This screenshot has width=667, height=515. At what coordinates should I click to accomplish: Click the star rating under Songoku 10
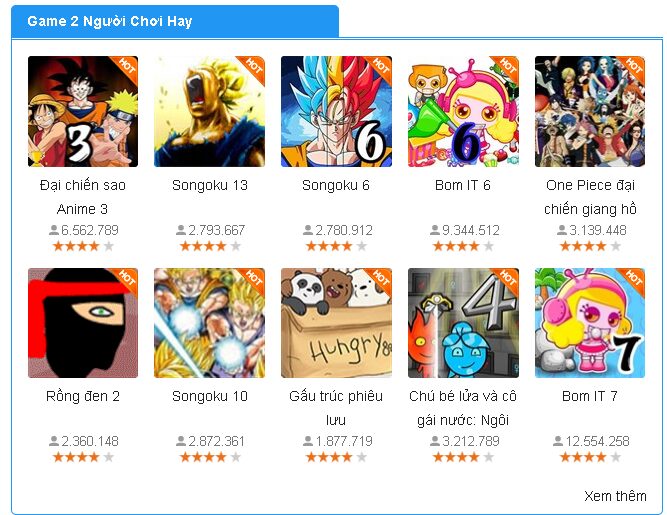click(x=210, y=457)
